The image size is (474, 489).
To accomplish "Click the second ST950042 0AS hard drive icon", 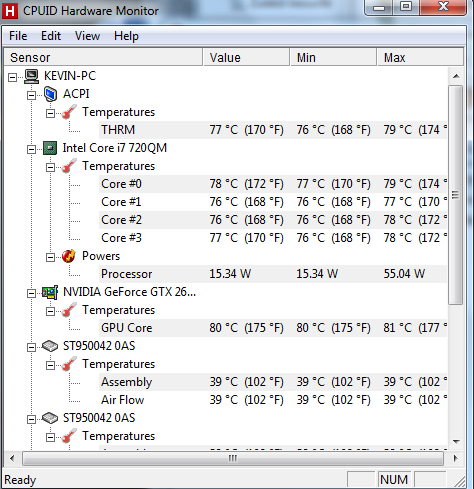I will [50, 418].
